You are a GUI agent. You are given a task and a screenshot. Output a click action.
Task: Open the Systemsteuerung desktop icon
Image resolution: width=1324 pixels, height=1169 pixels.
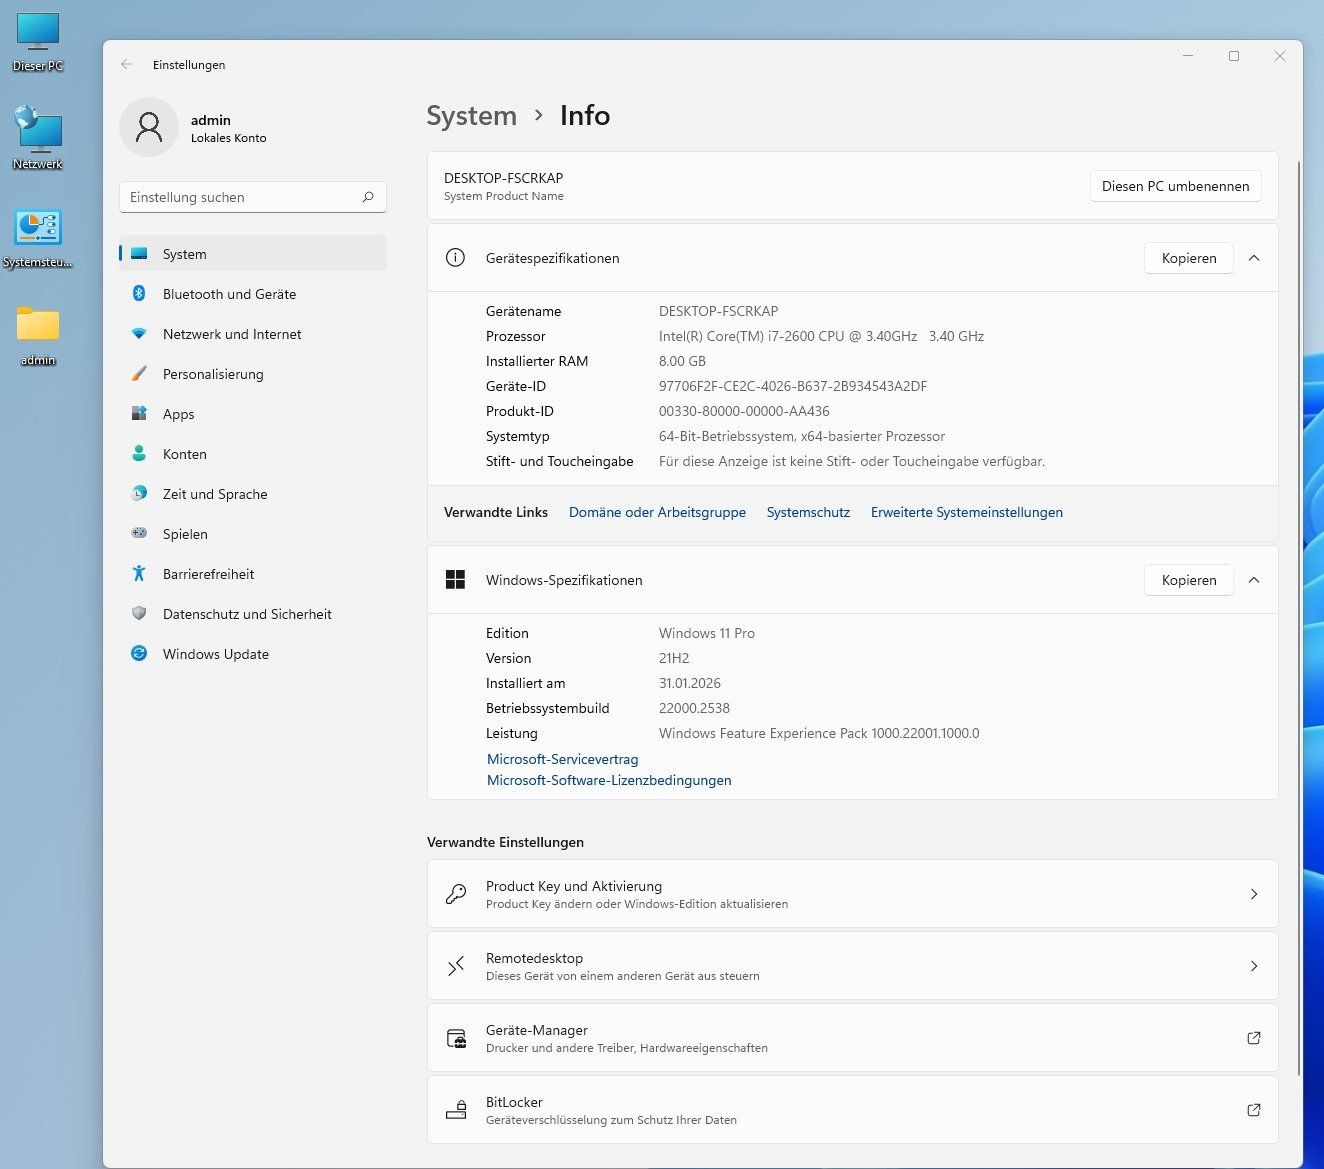pos(38,238)
